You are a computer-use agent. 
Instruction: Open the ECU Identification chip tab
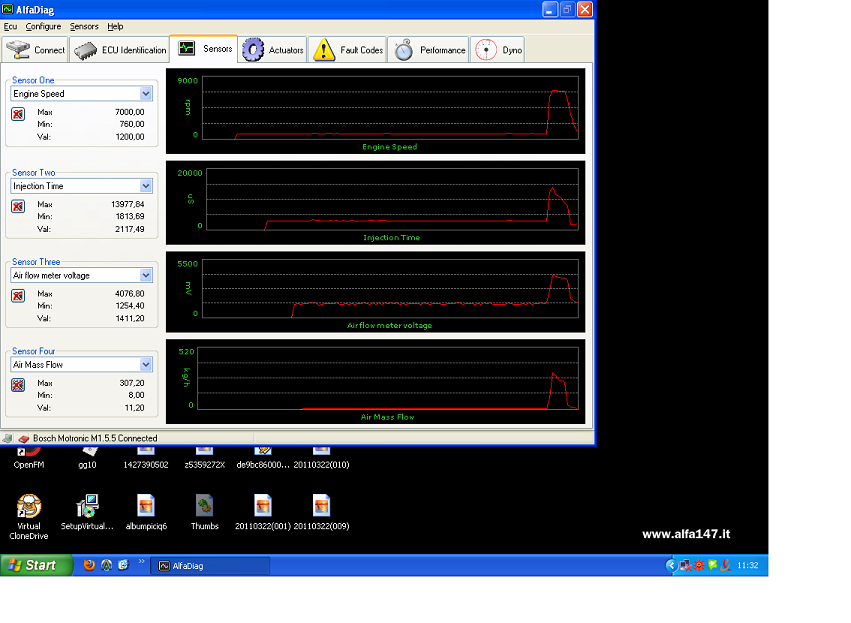coord(120,50)
